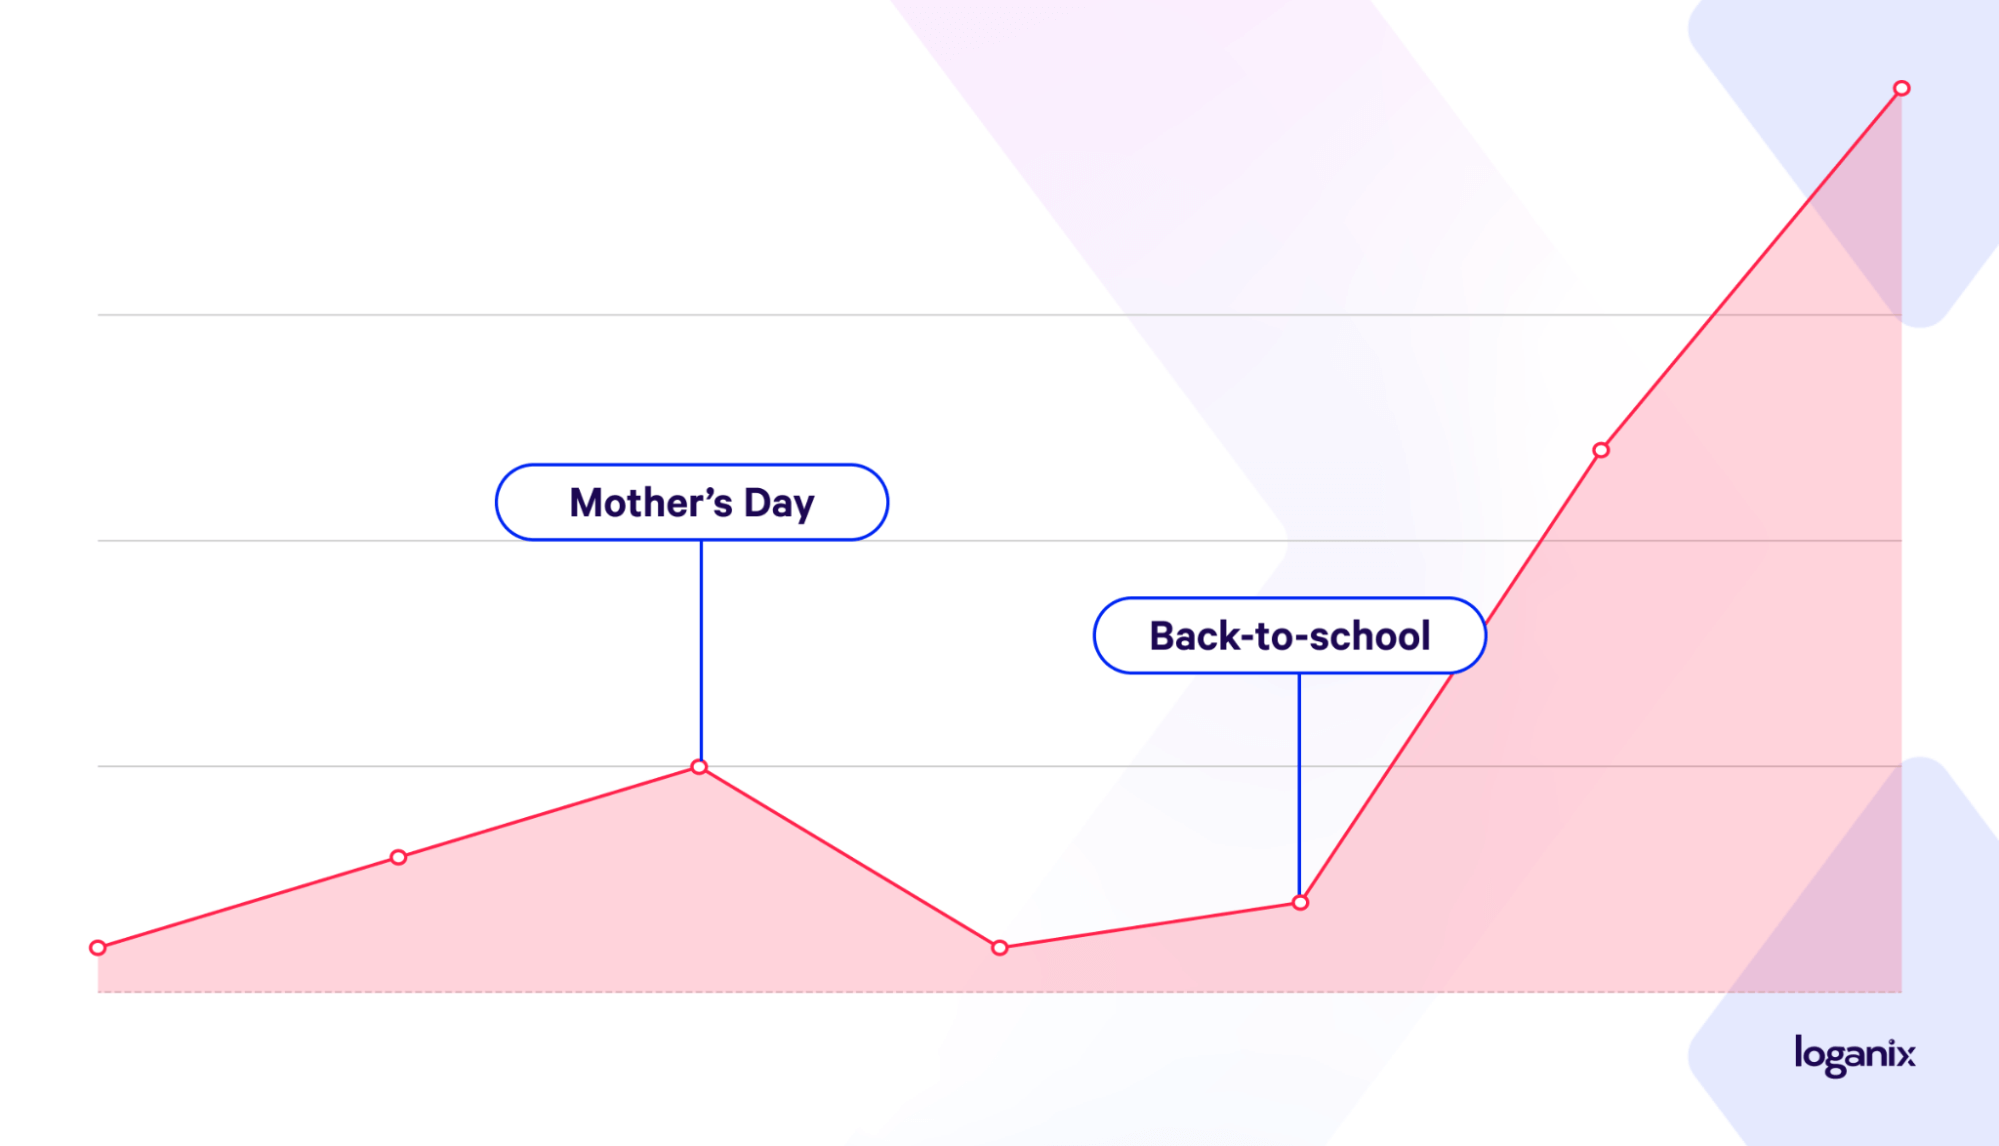Click the peak data point under Mother's Day

click(700, 767)
